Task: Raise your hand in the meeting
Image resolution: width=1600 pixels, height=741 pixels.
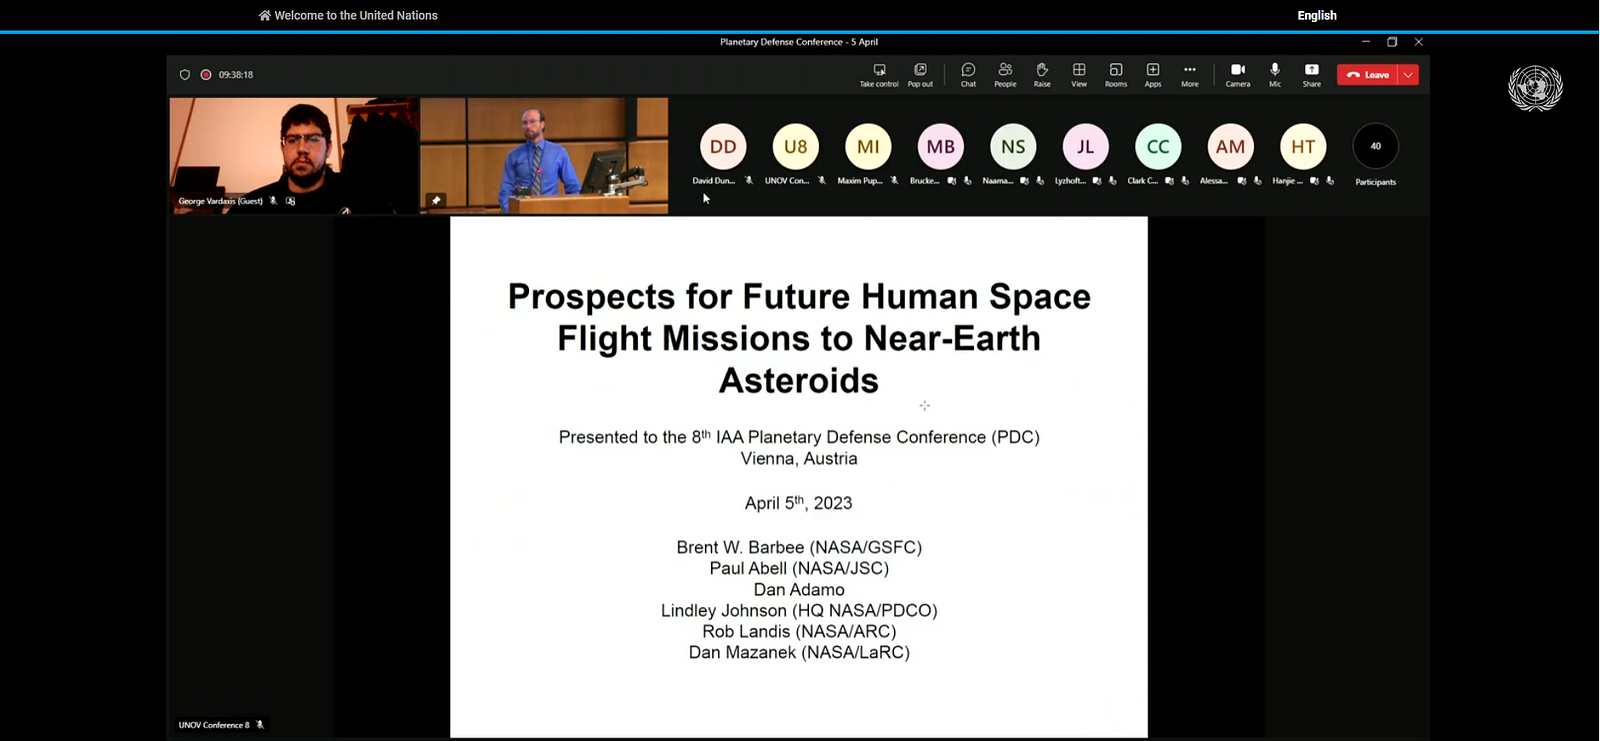Action: pyautogui.click(x=1042, y=75)
